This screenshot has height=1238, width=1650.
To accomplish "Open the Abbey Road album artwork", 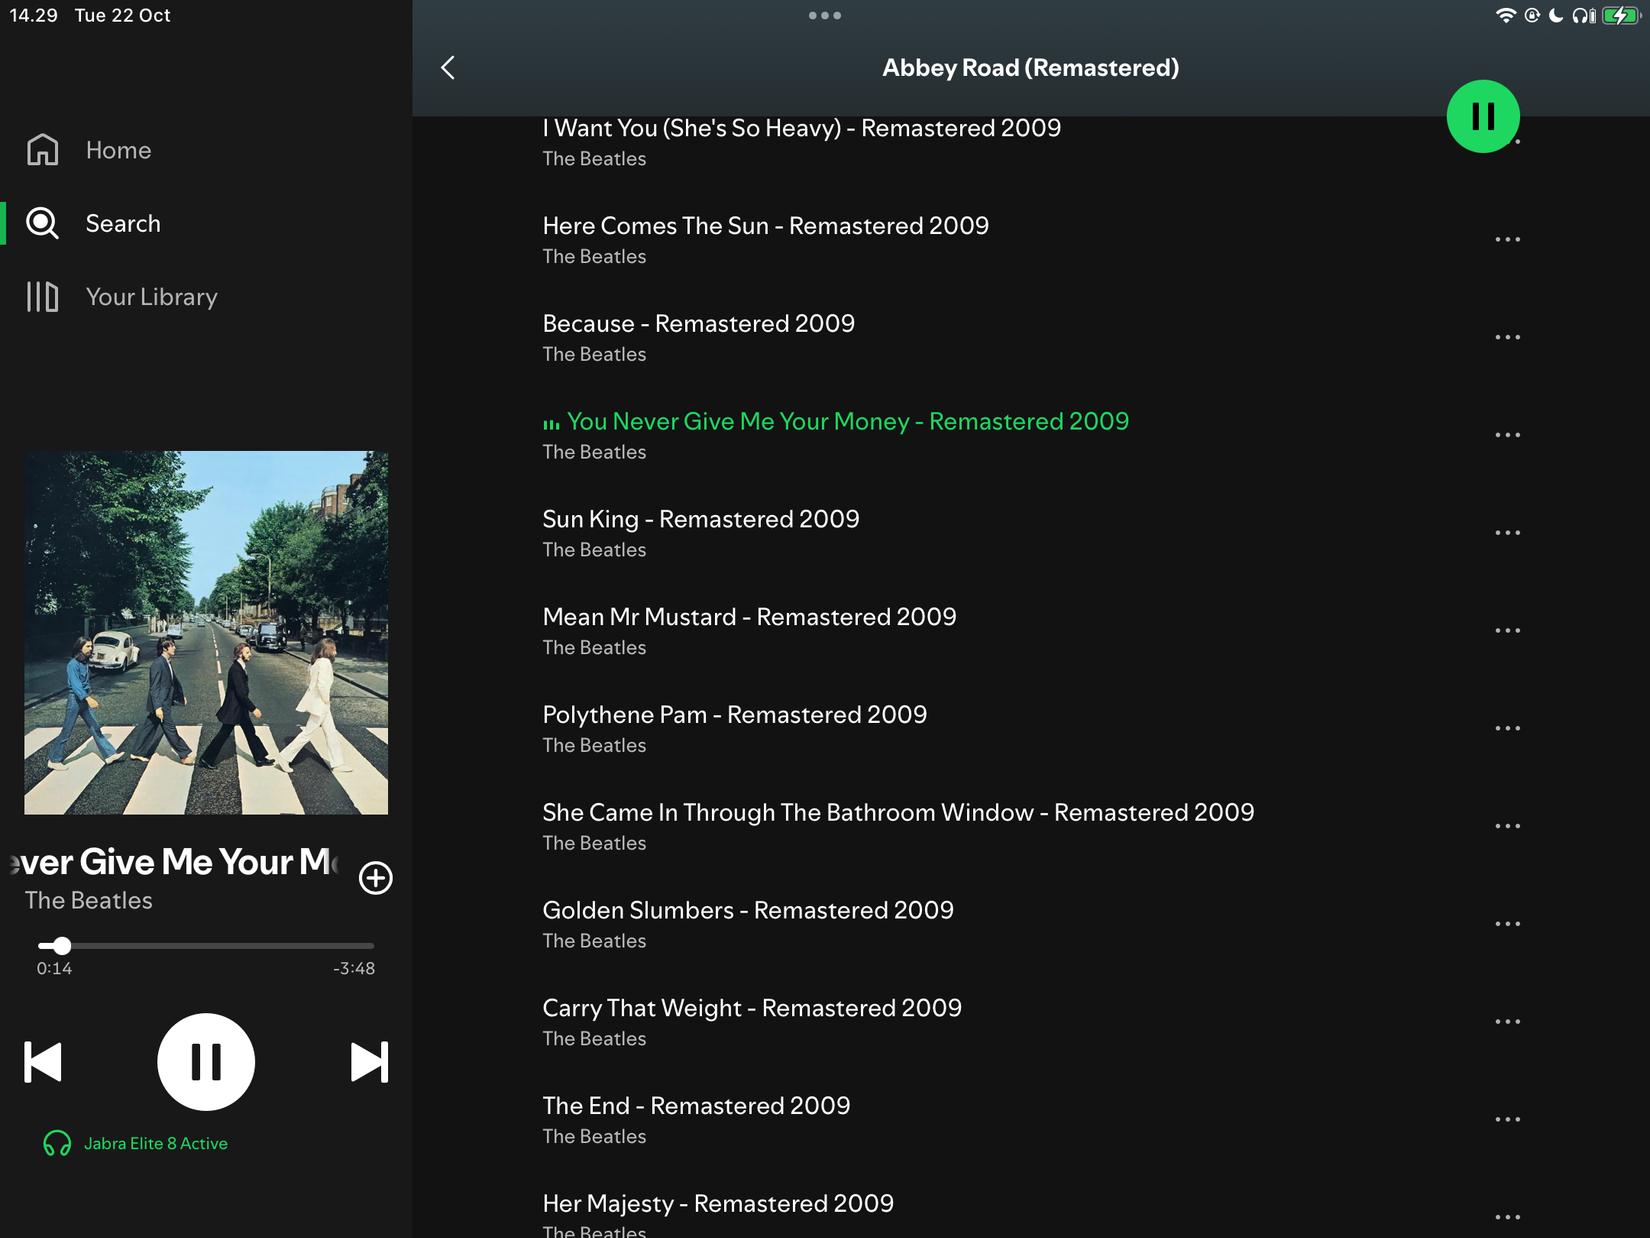I will point(206,632).
